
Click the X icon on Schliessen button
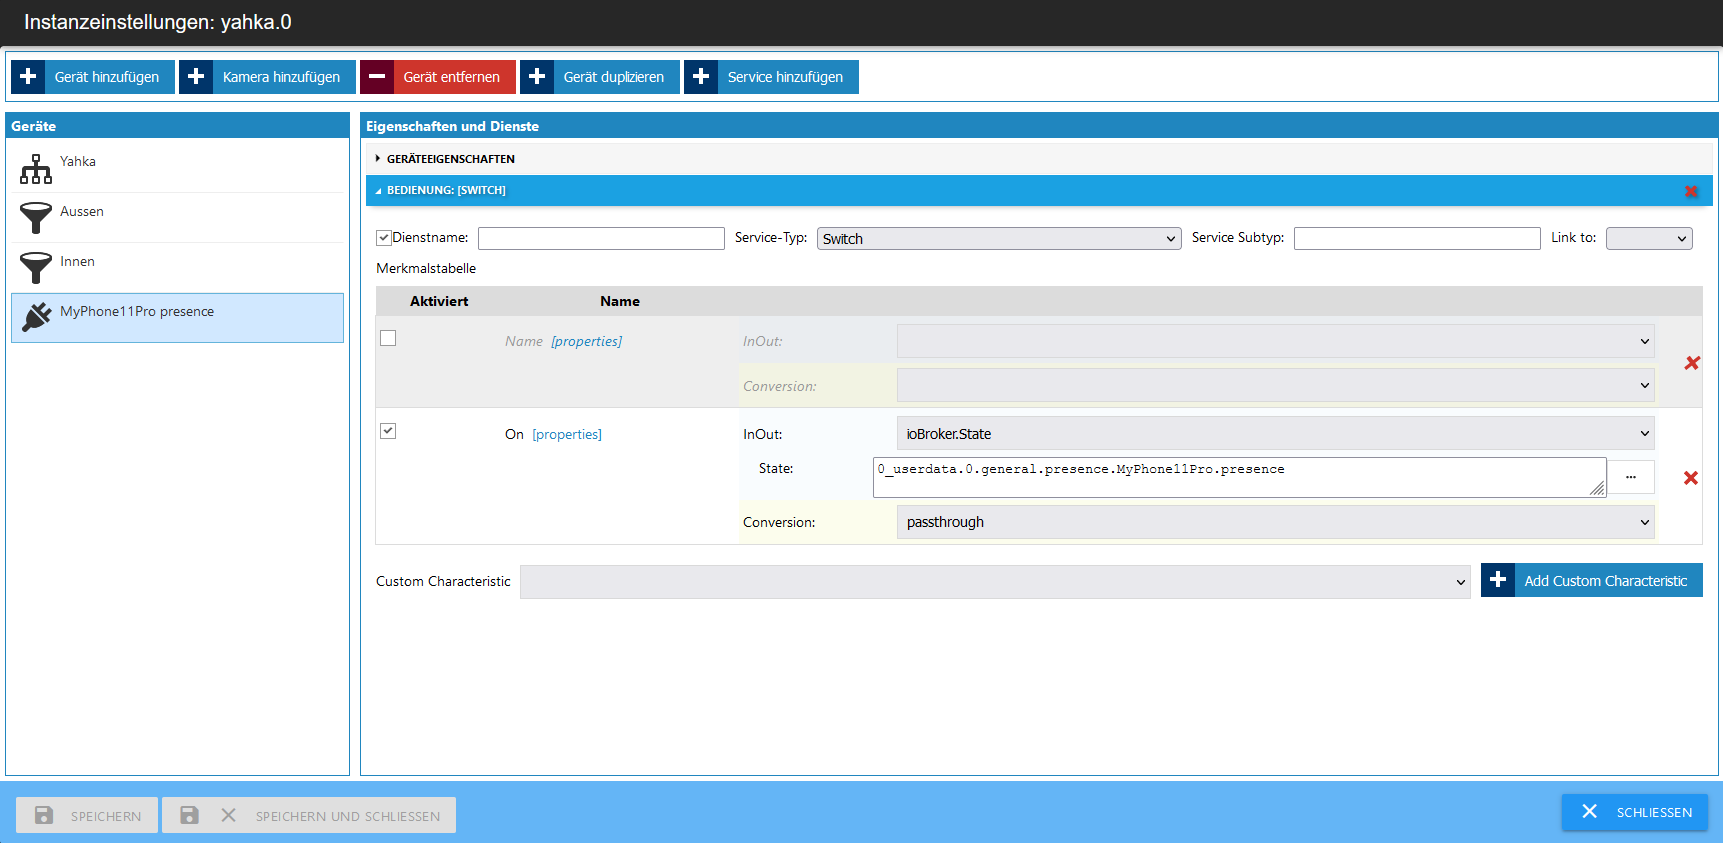[1589, 811]
